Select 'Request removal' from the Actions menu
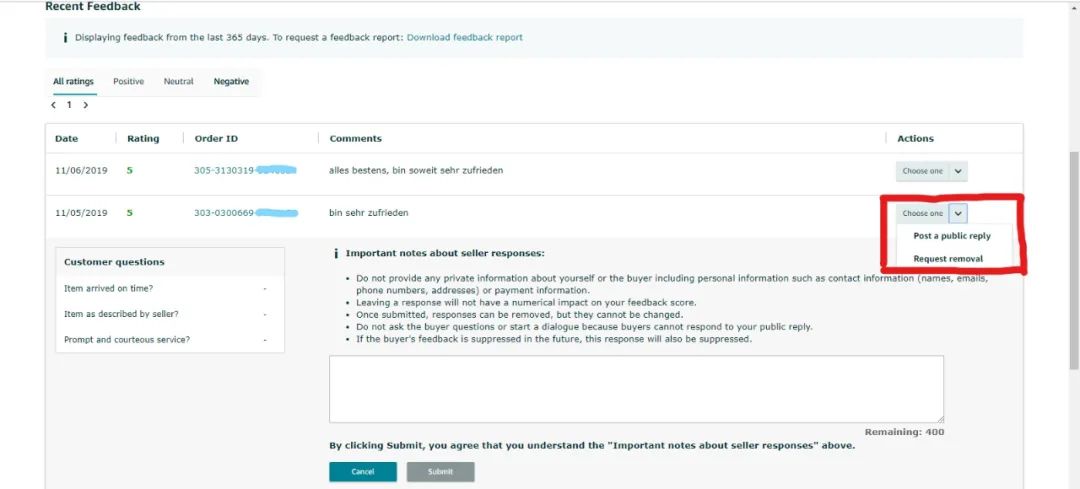 pos(948,259)
